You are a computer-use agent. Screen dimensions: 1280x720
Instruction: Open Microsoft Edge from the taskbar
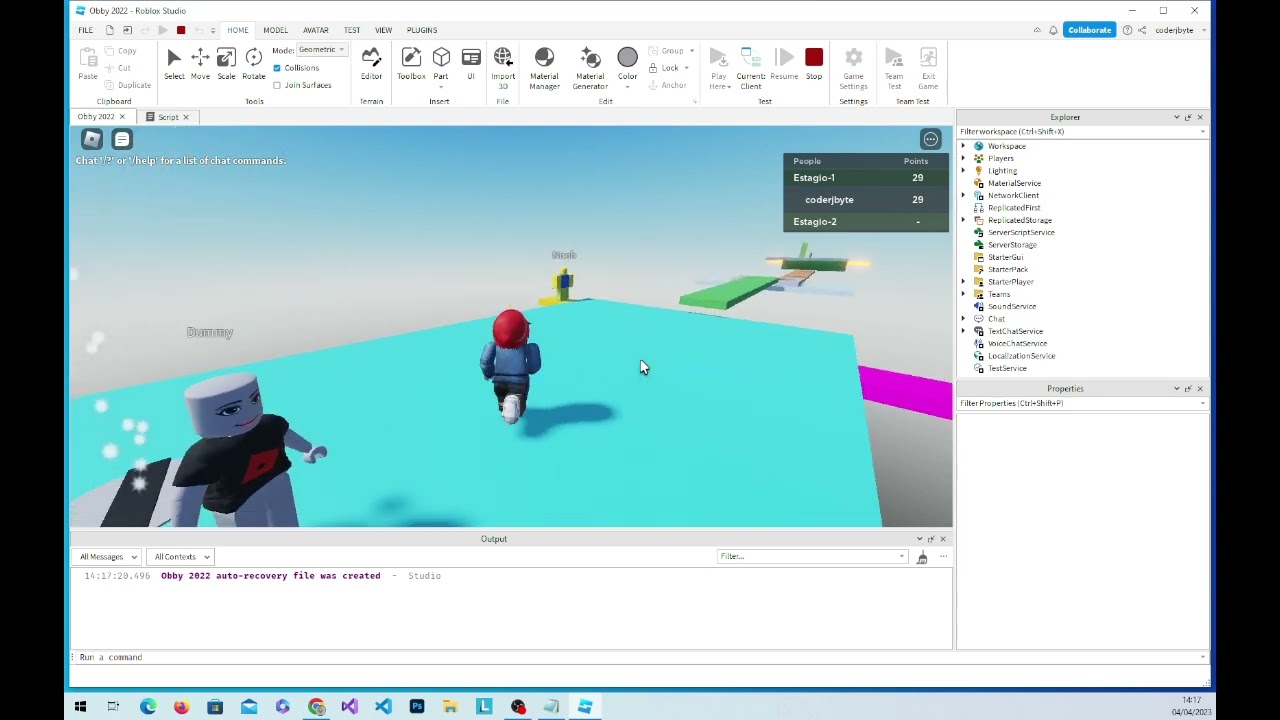(148, 707)
